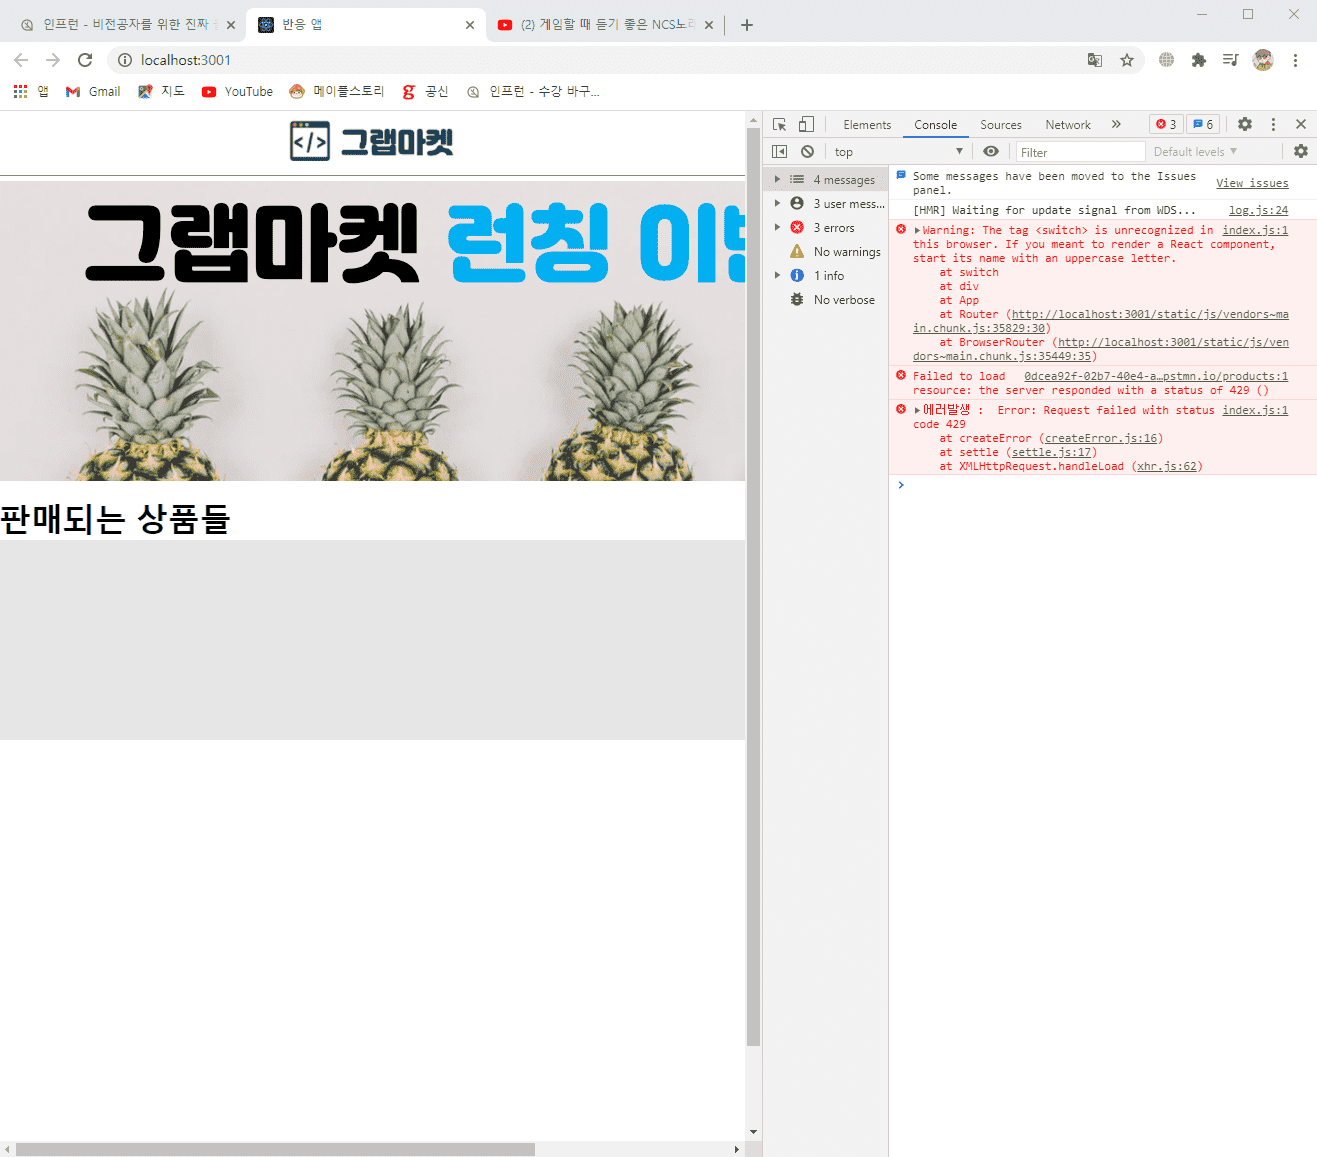Open the 공신 bookmark
The width and height of the screenshot is (1317, 1157).
[x=425, y=91]
